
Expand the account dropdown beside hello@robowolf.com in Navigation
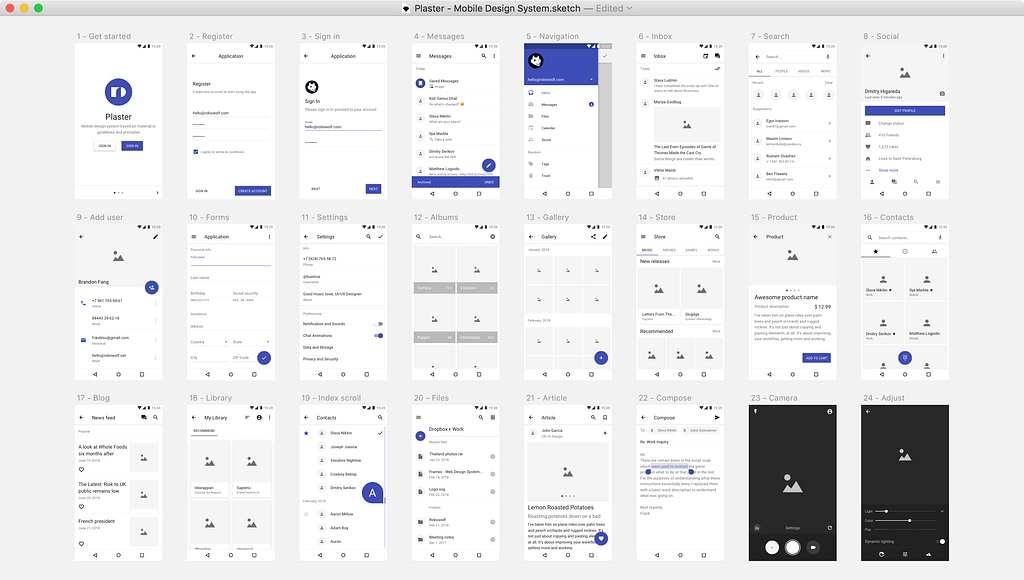[x=592, y=80]
